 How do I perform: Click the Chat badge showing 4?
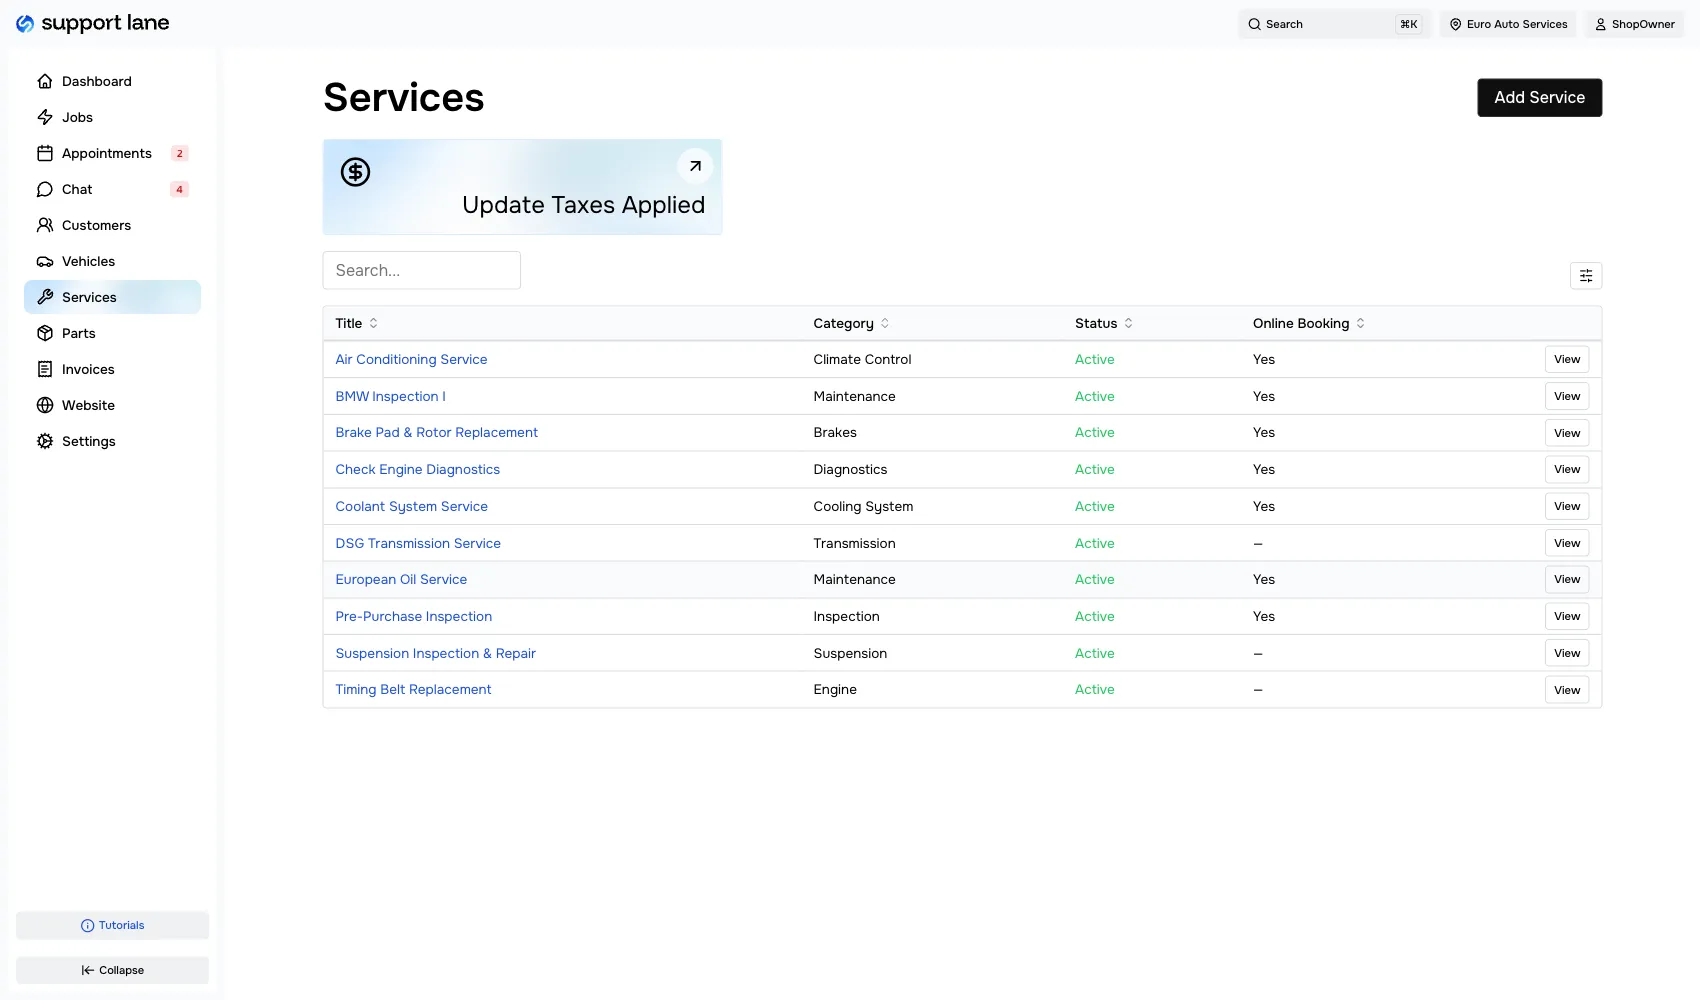180,189
